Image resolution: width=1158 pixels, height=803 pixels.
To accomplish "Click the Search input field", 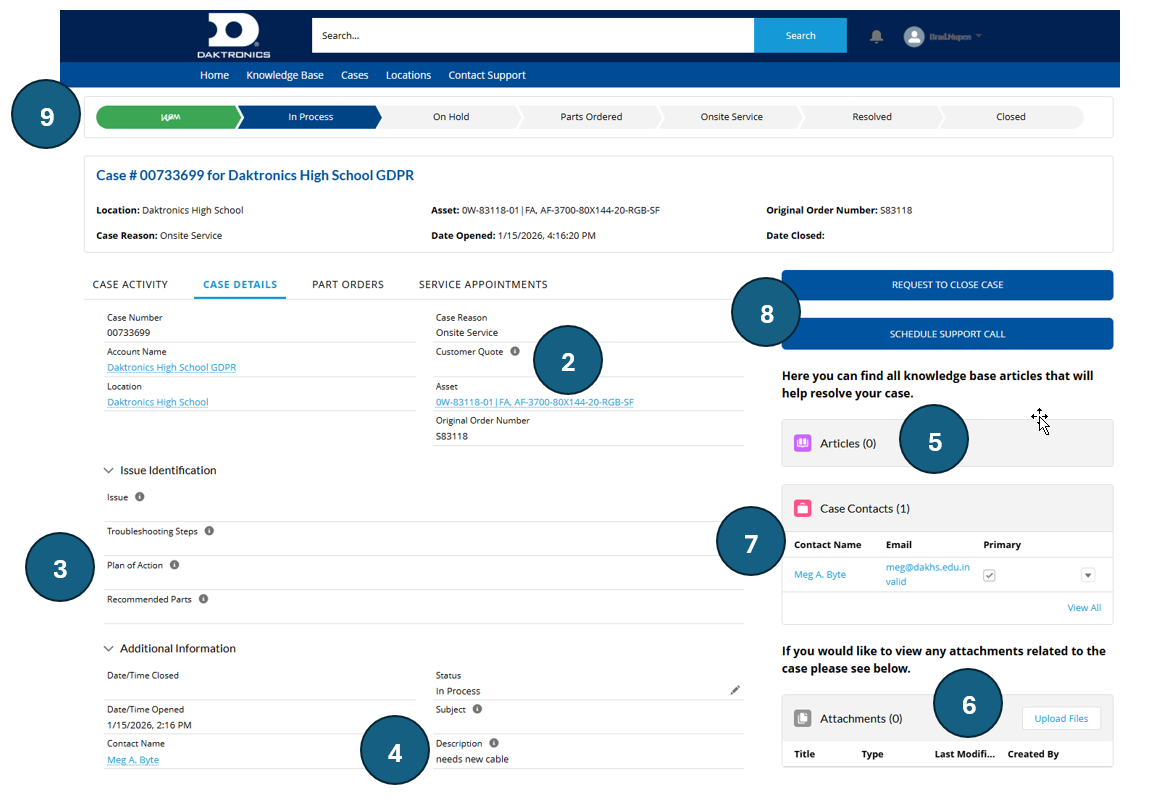I will pos(532,35).
